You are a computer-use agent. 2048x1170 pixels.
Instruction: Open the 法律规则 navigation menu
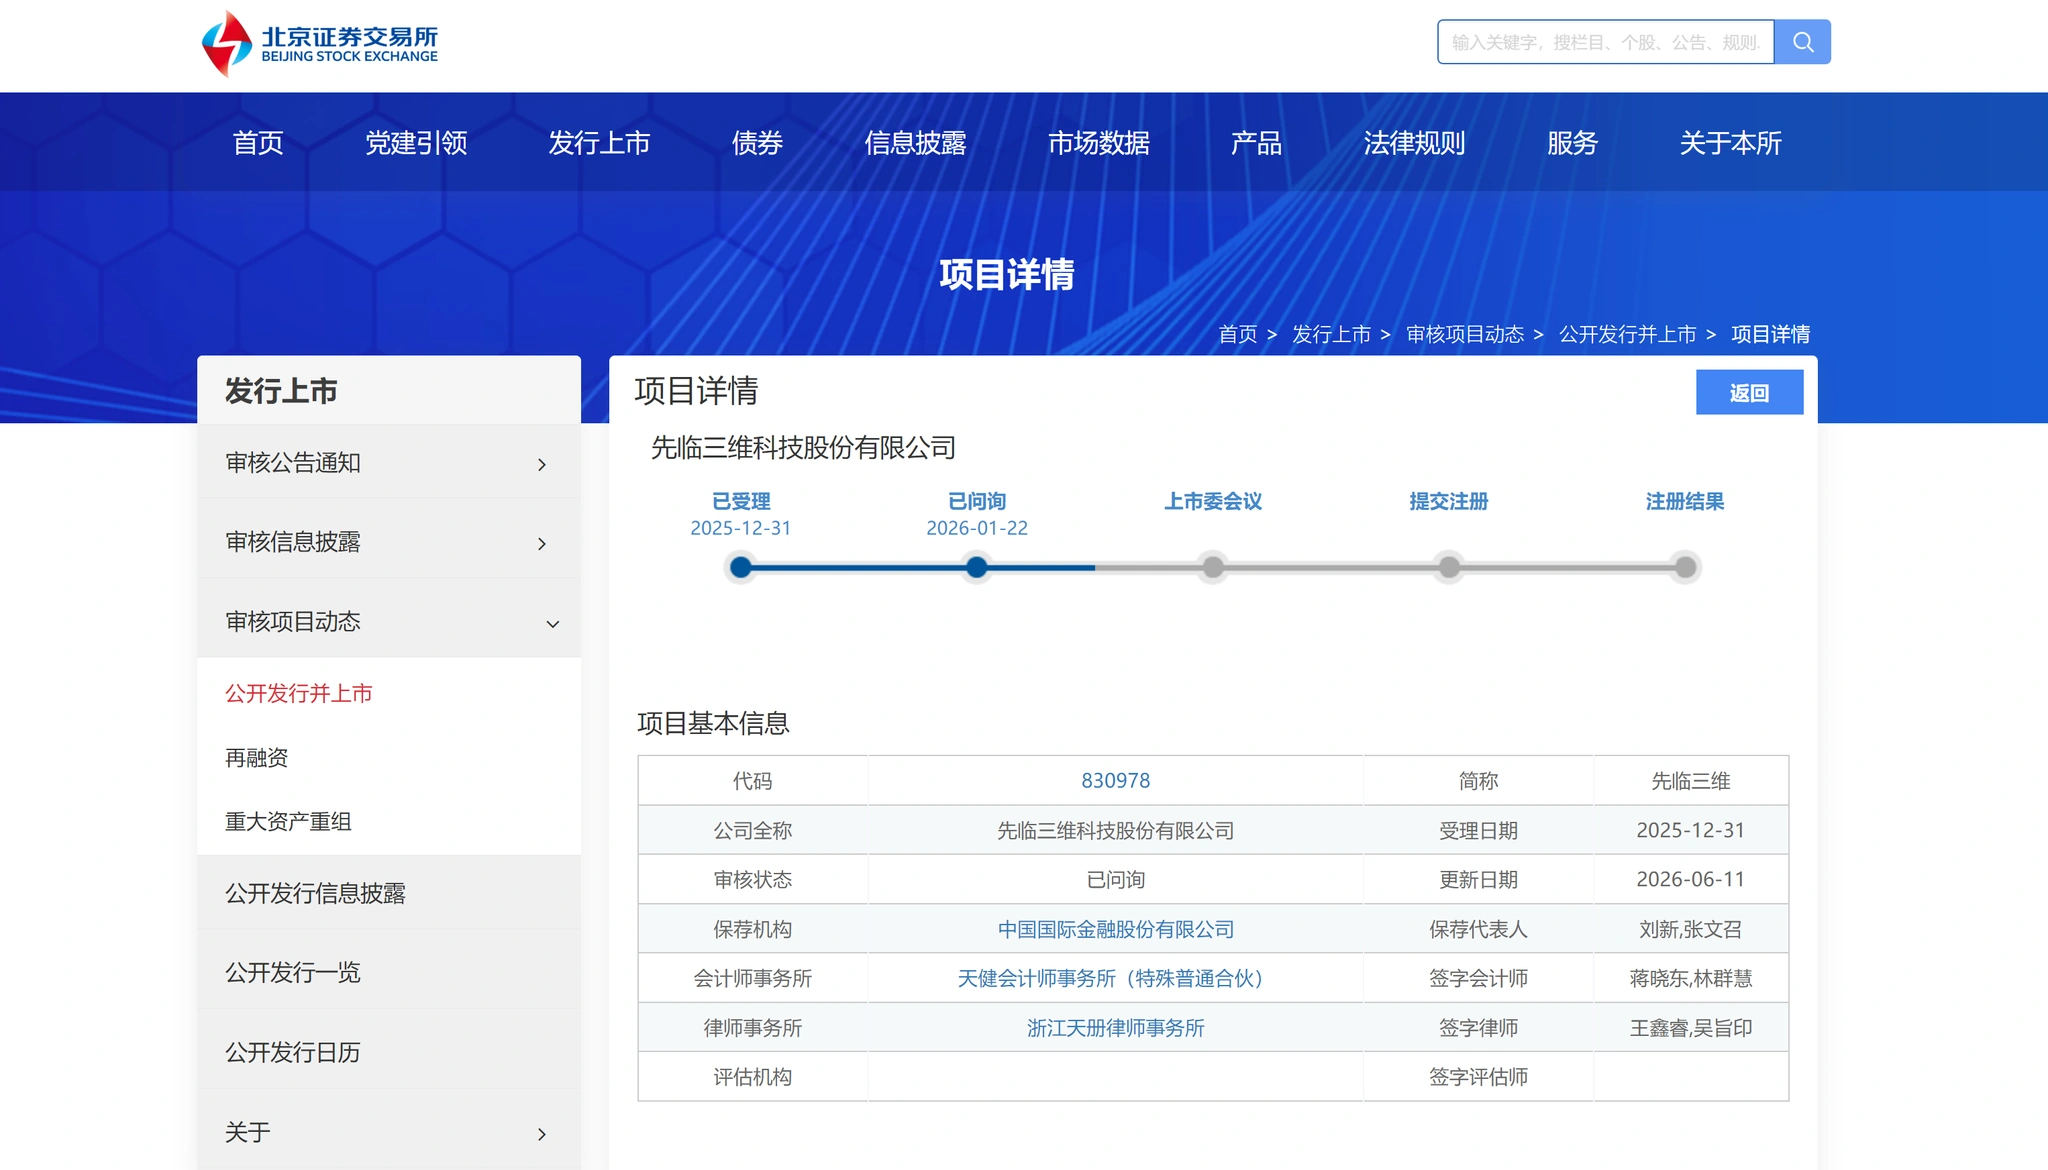pos(1414,143)
